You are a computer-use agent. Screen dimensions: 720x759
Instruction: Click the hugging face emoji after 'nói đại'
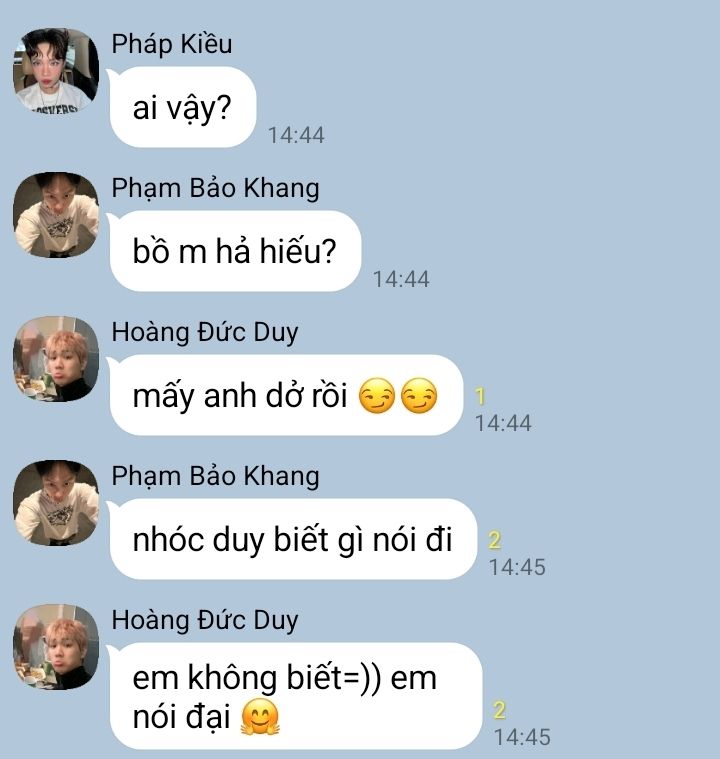click(x=260, y=717)
